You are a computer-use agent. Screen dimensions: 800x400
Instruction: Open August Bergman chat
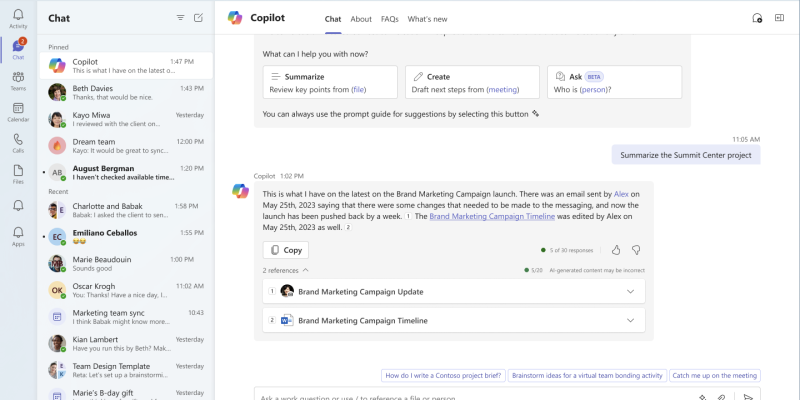126,172
